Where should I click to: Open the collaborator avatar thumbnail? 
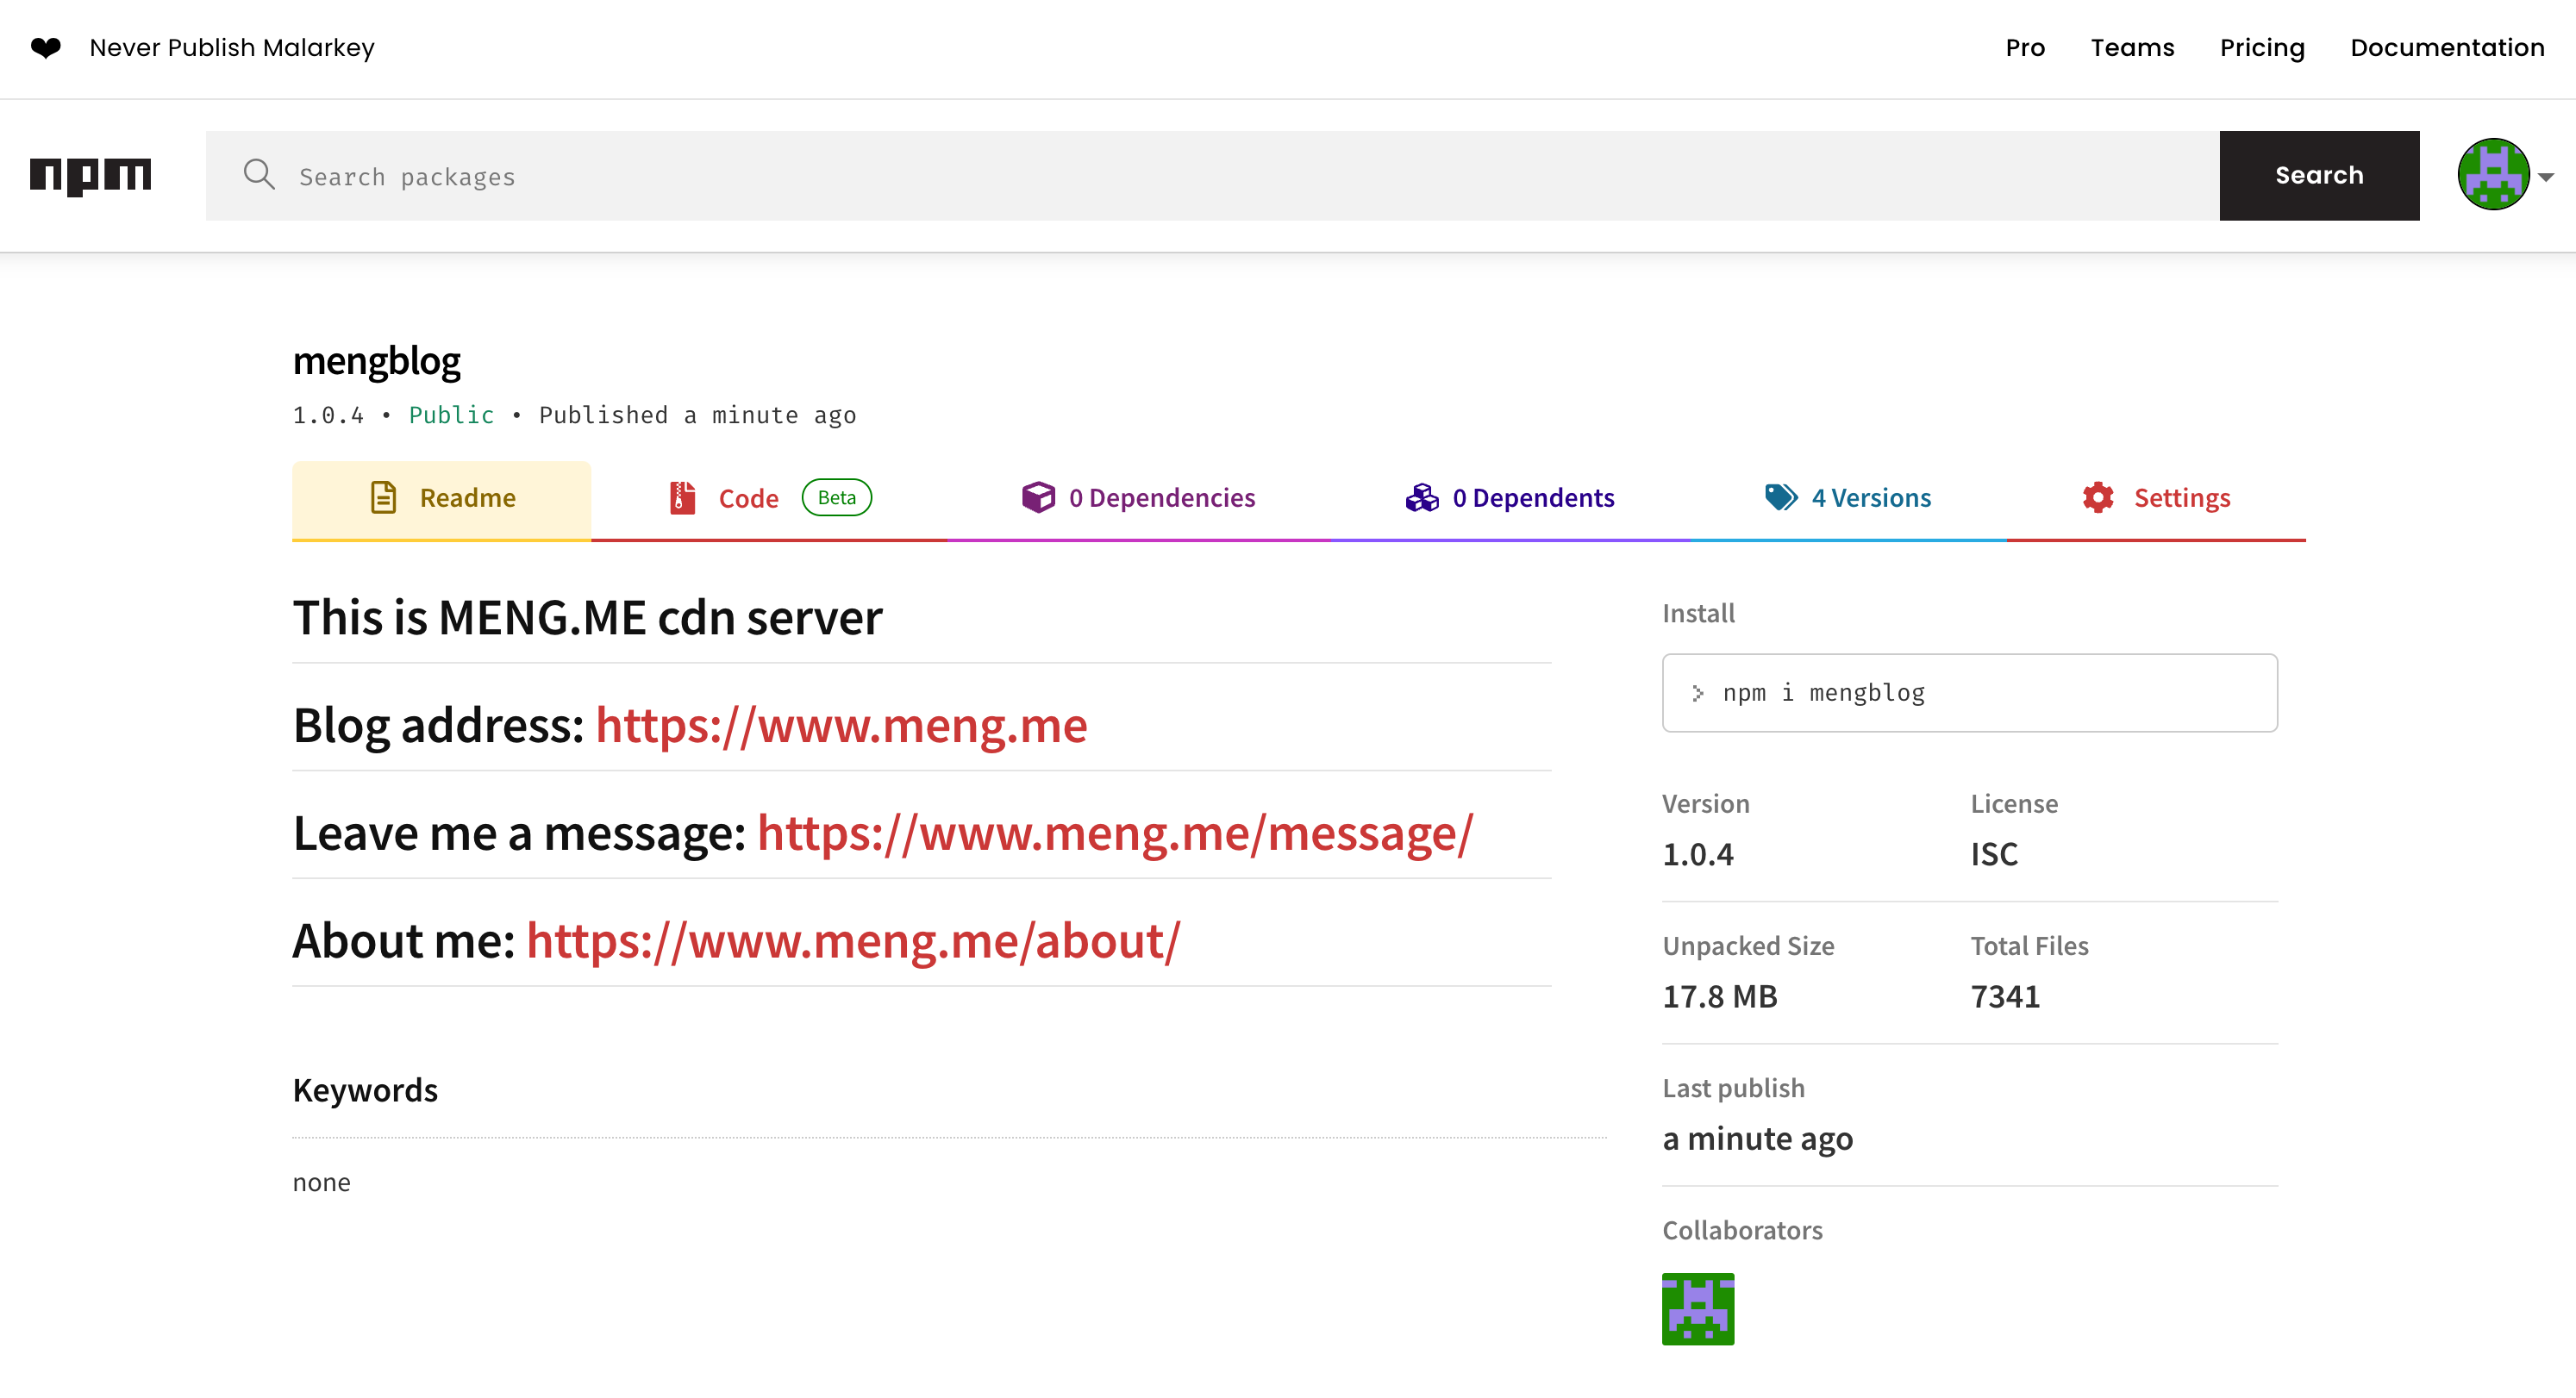(1698, 1309)
